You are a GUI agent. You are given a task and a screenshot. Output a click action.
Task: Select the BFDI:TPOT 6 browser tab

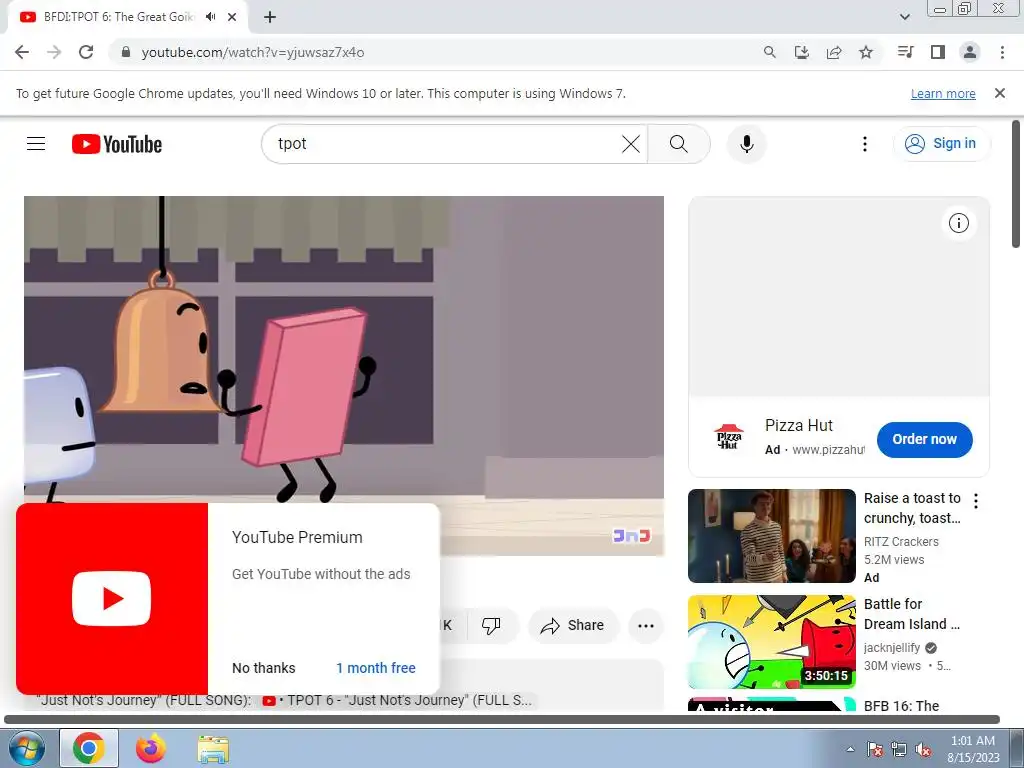click(x=120, y=17)
